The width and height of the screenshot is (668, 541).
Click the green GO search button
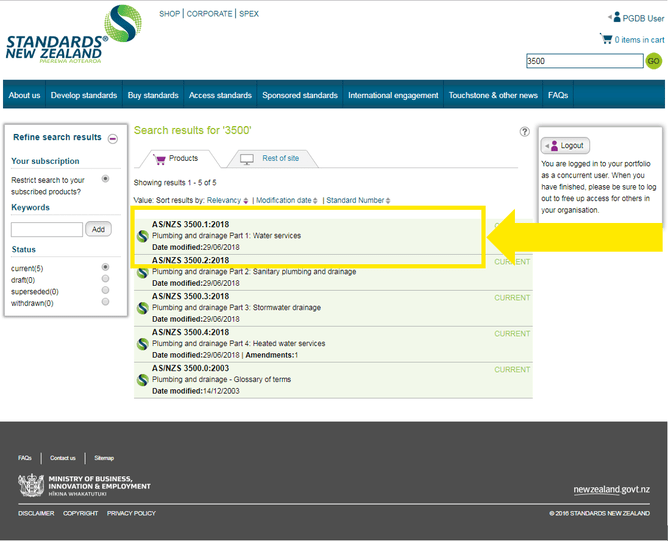point(654,61)
